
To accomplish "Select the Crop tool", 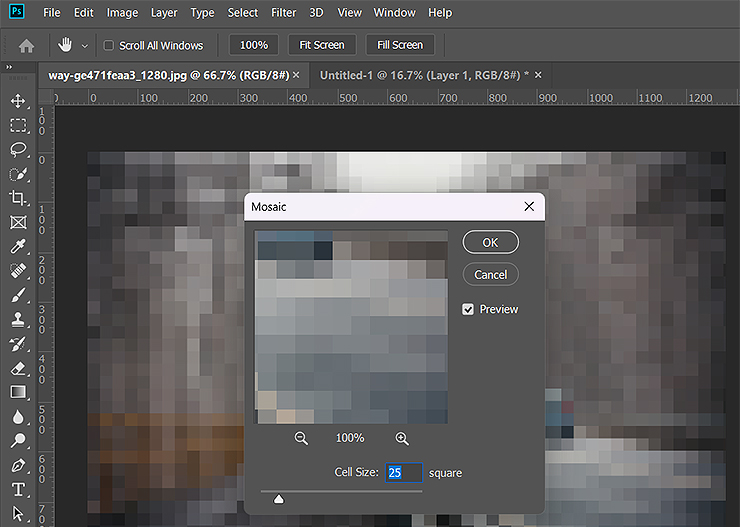I will pos(18,198).
